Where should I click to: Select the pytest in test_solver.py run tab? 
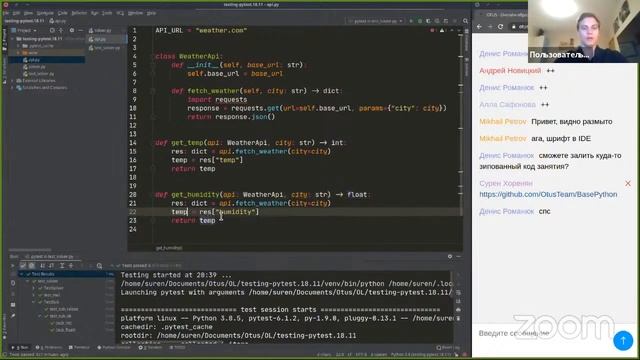point(50,257)
